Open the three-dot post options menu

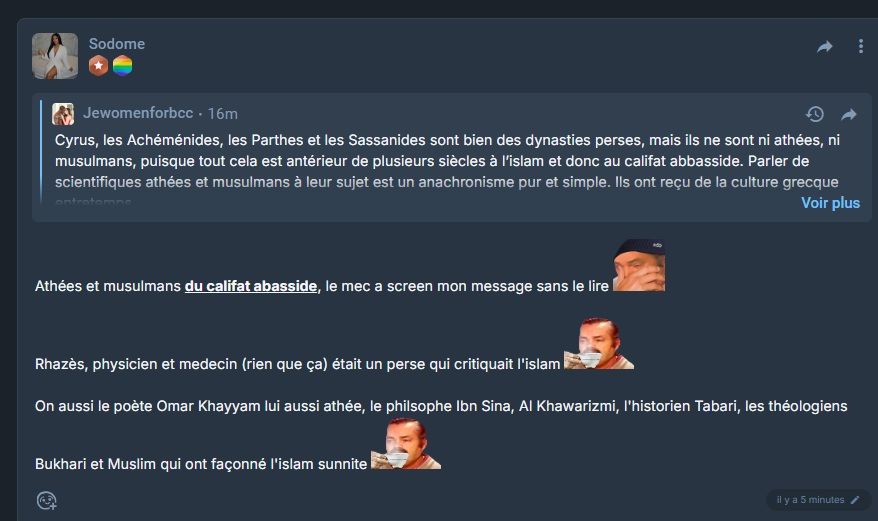861,46
